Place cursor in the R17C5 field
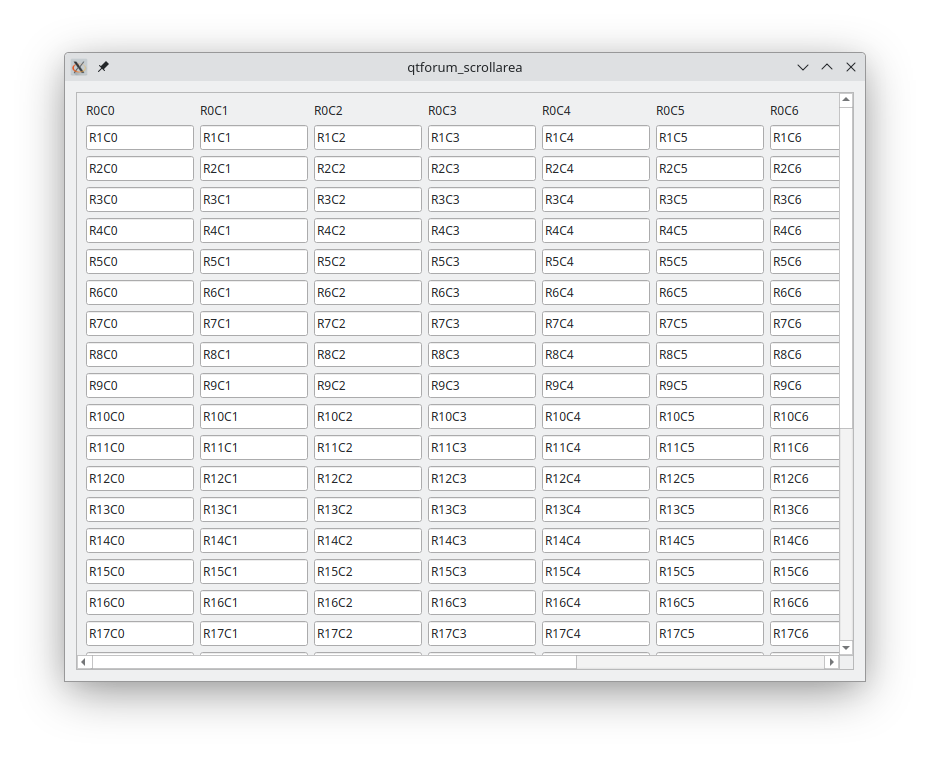 710,634
